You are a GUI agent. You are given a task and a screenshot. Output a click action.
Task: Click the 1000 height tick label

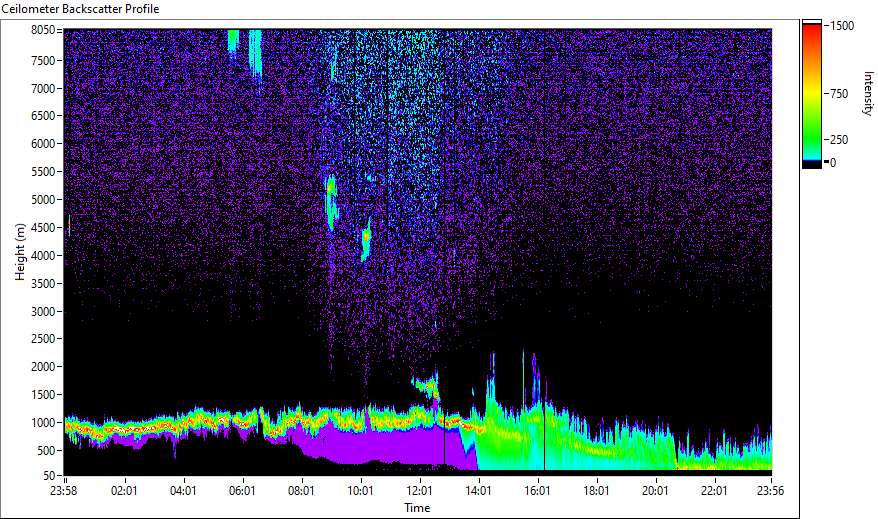tap(43, 423)
